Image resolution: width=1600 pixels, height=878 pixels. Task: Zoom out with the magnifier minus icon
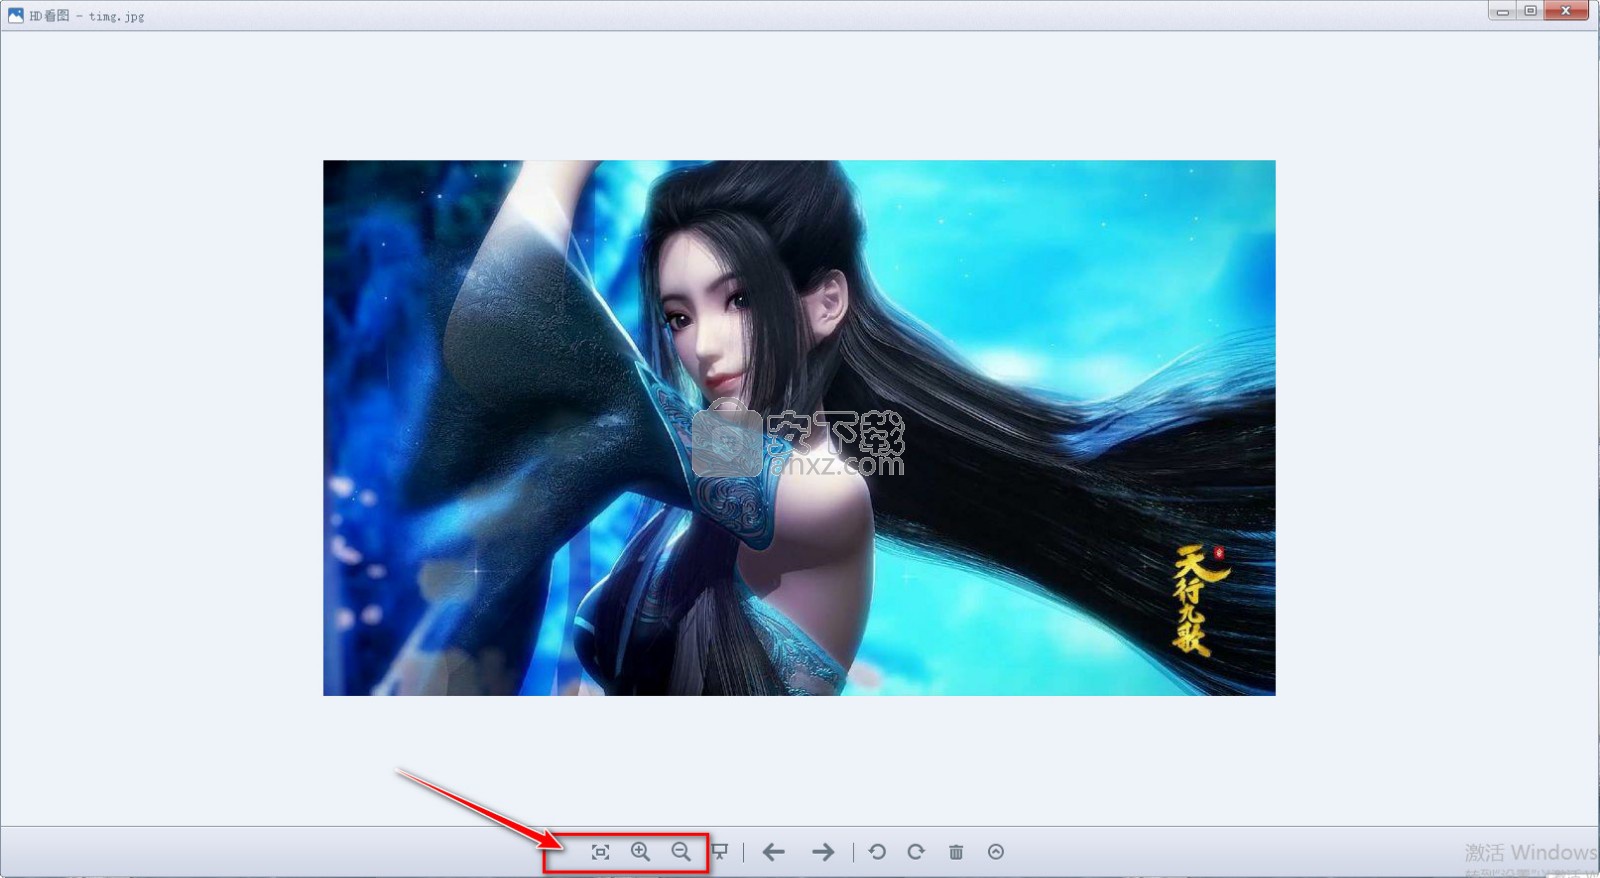681,852
